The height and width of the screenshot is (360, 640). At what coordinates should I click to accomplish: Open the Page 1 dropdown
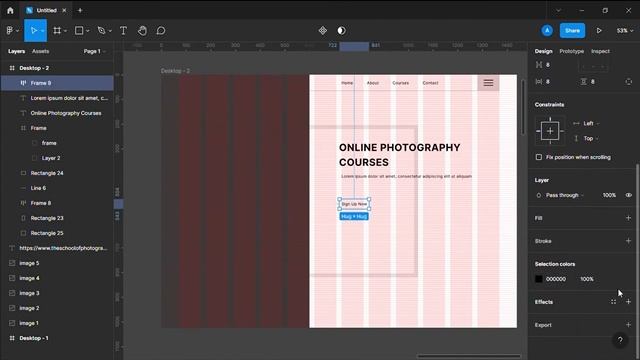[x=95, y=51]
